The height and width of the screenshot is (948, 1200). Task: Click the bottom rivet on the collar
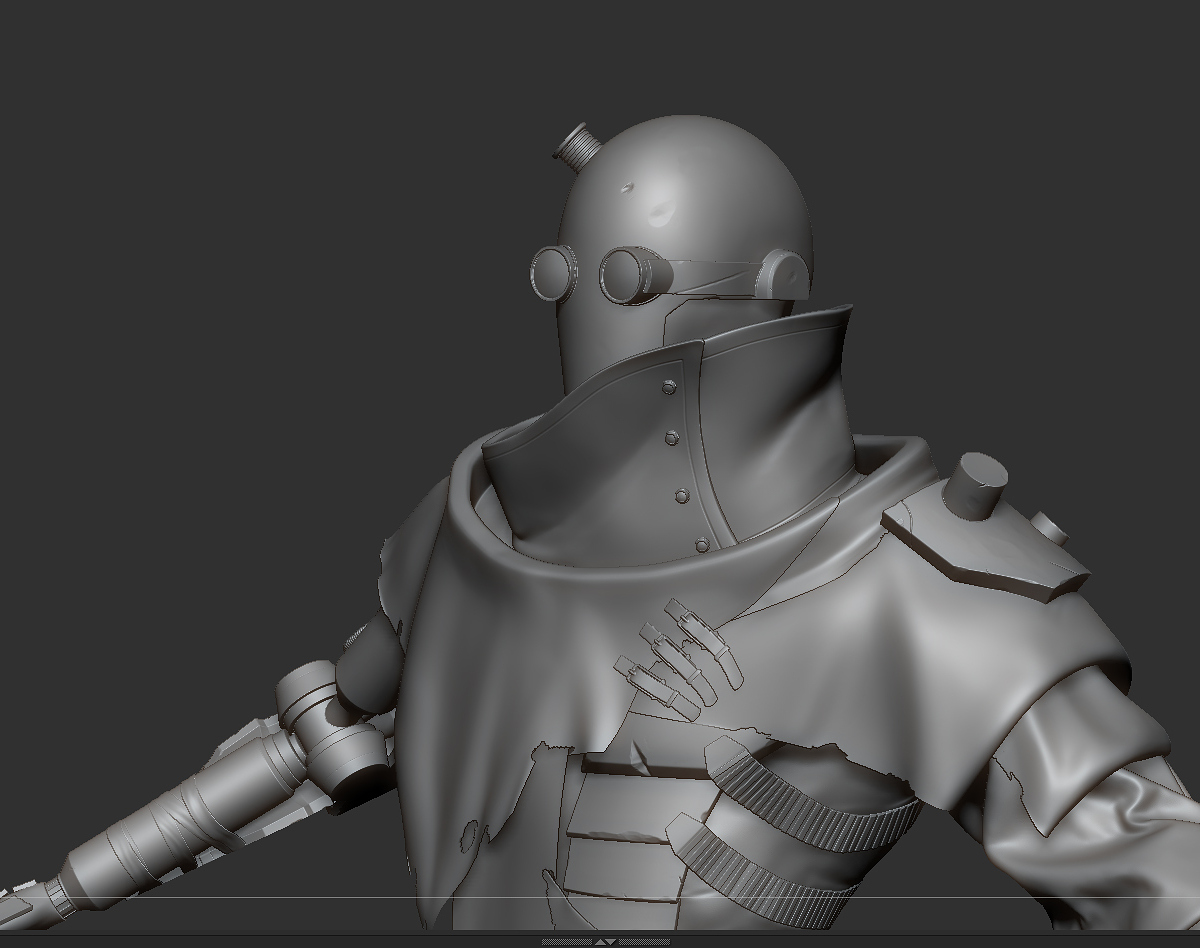[702, 545]
